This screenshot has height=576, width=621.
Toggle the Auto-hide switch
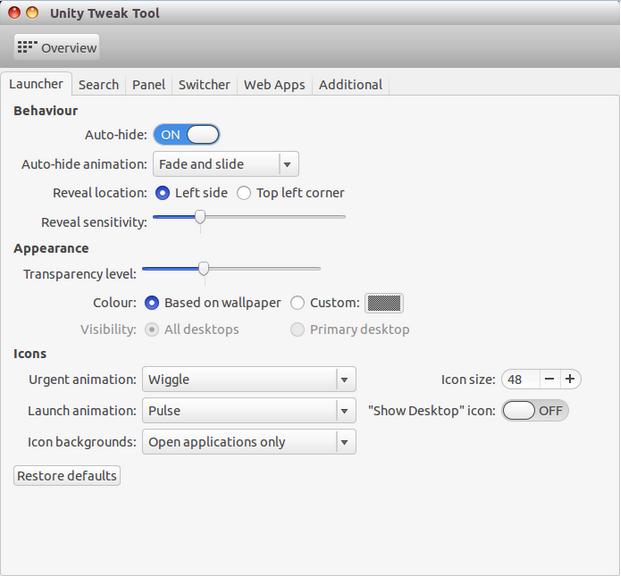click(x=186, y=134)
